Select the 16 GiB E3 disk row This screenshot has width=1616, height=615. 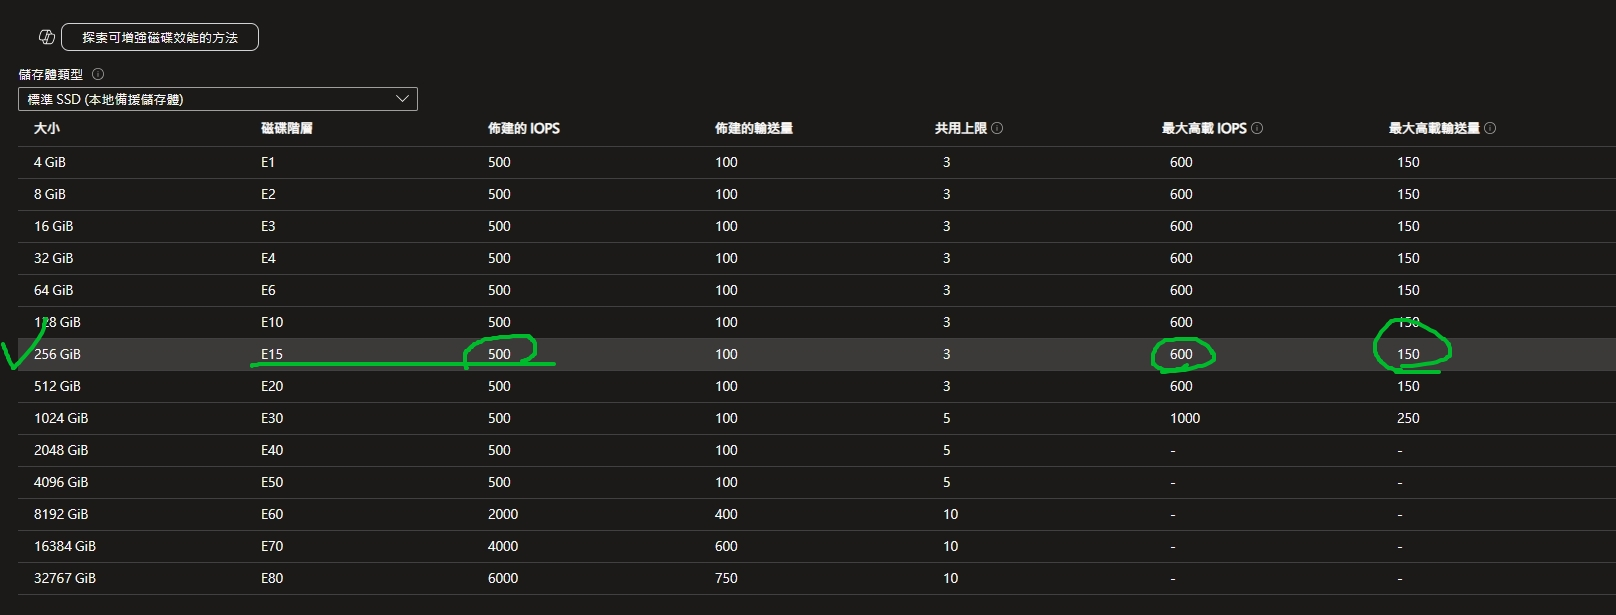click(x=54, y=226)
